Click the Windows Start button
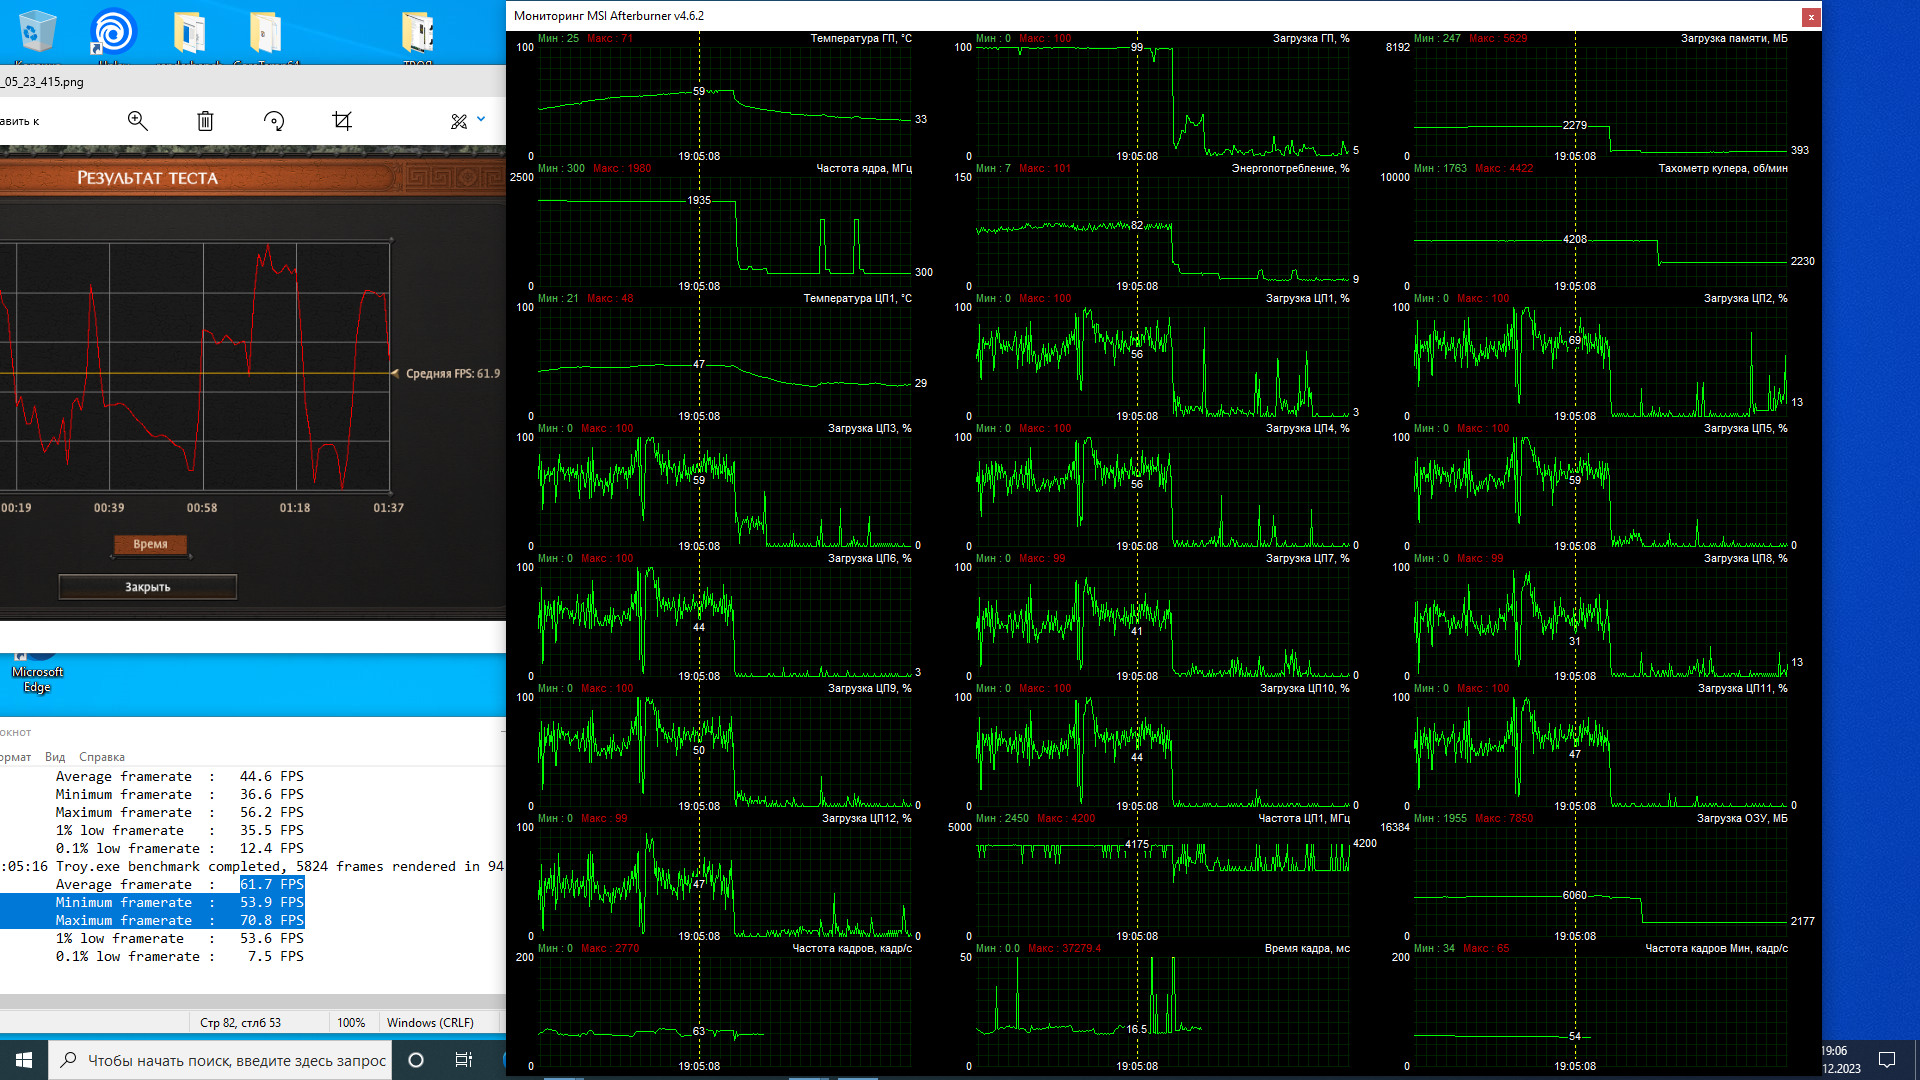This screenshot has height=1080, width=1920. 24,1060
